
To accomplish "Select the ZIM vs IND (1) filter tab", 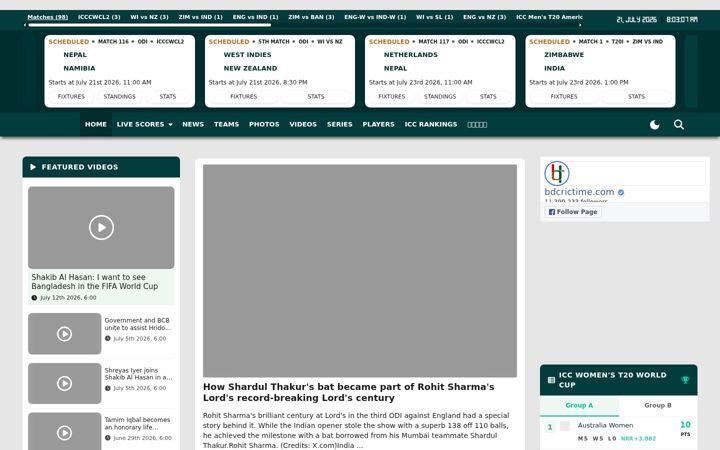I will click(x=201, y=17).
